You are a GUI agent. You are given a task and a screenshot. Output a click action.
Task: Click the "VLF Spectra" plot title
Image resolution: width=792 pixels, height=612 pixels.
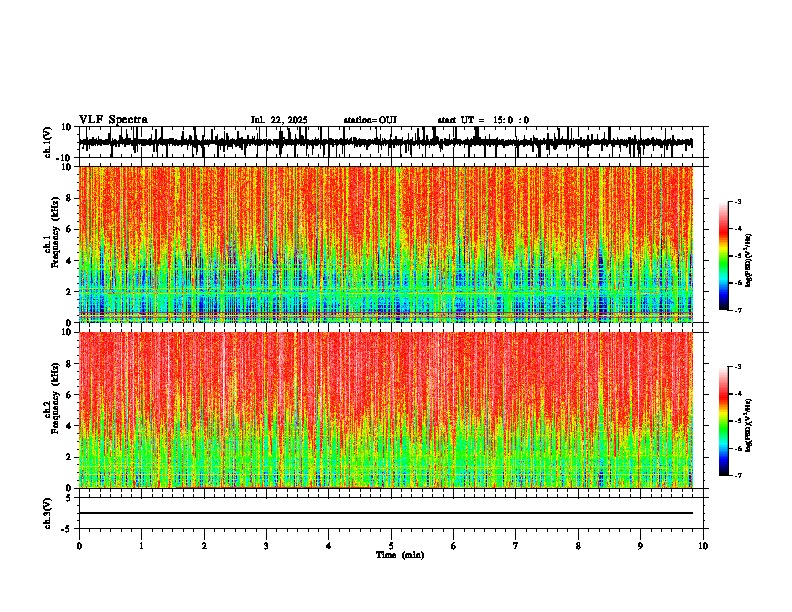pos(113,120)
